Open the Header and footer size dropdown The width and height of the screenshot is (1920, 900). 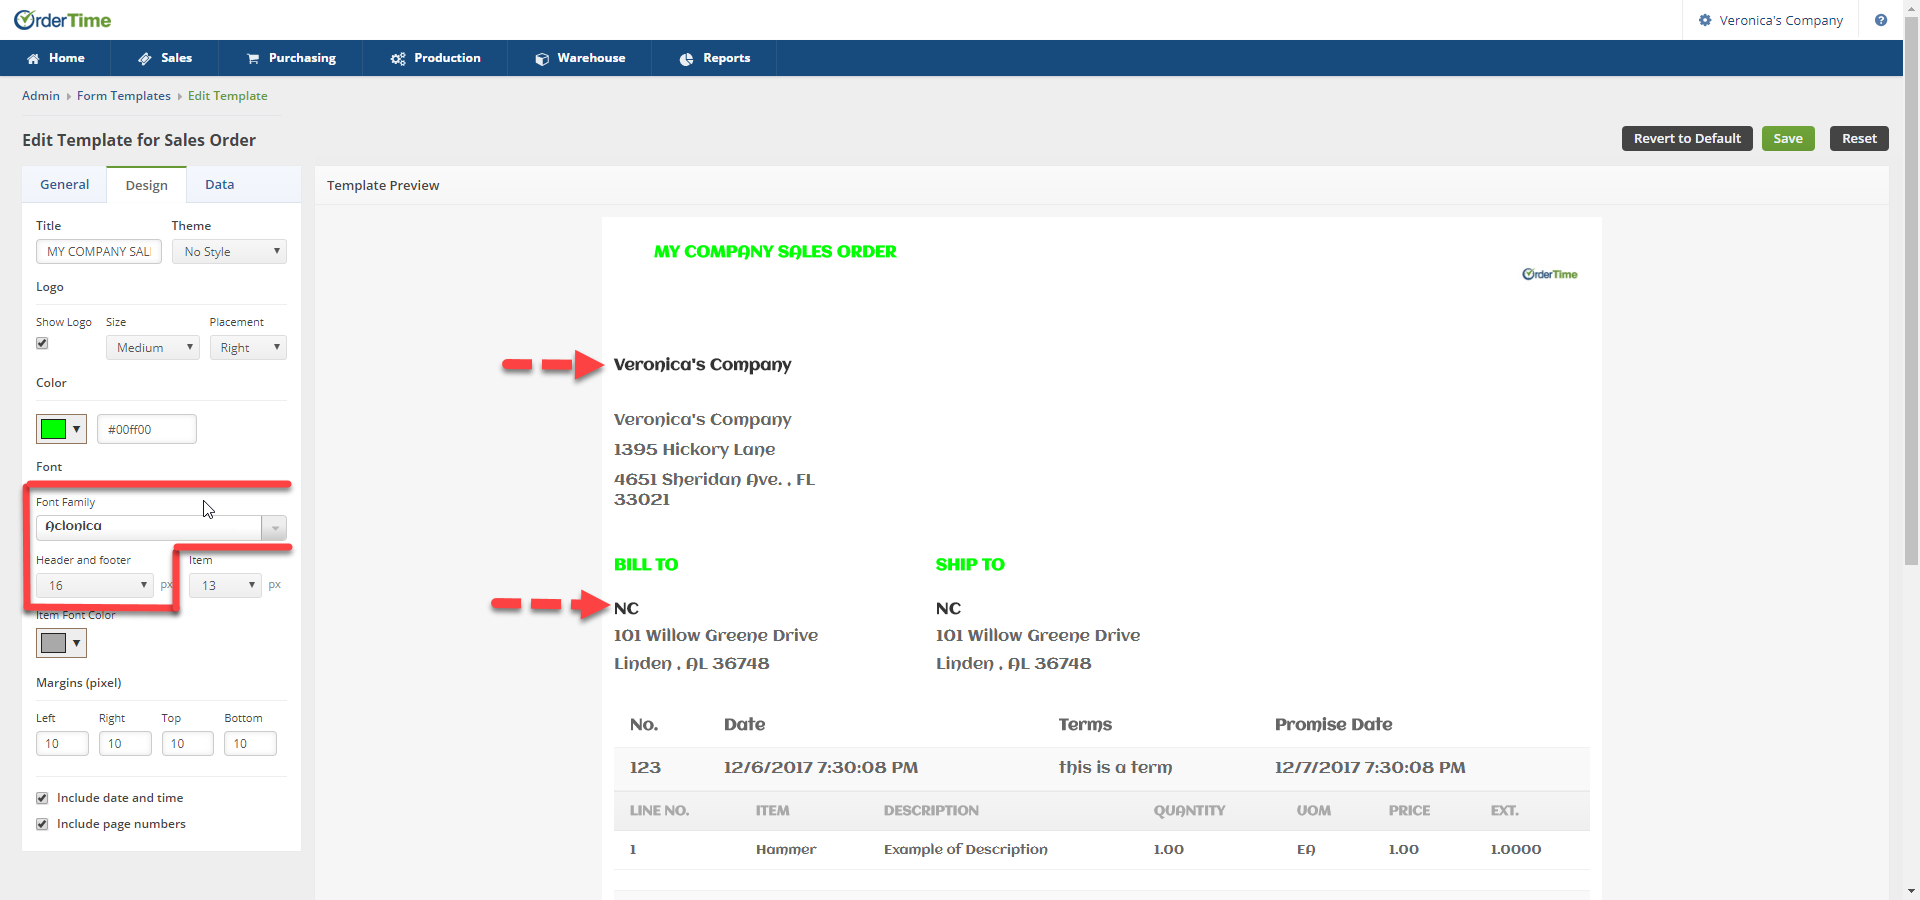(95, 585)
